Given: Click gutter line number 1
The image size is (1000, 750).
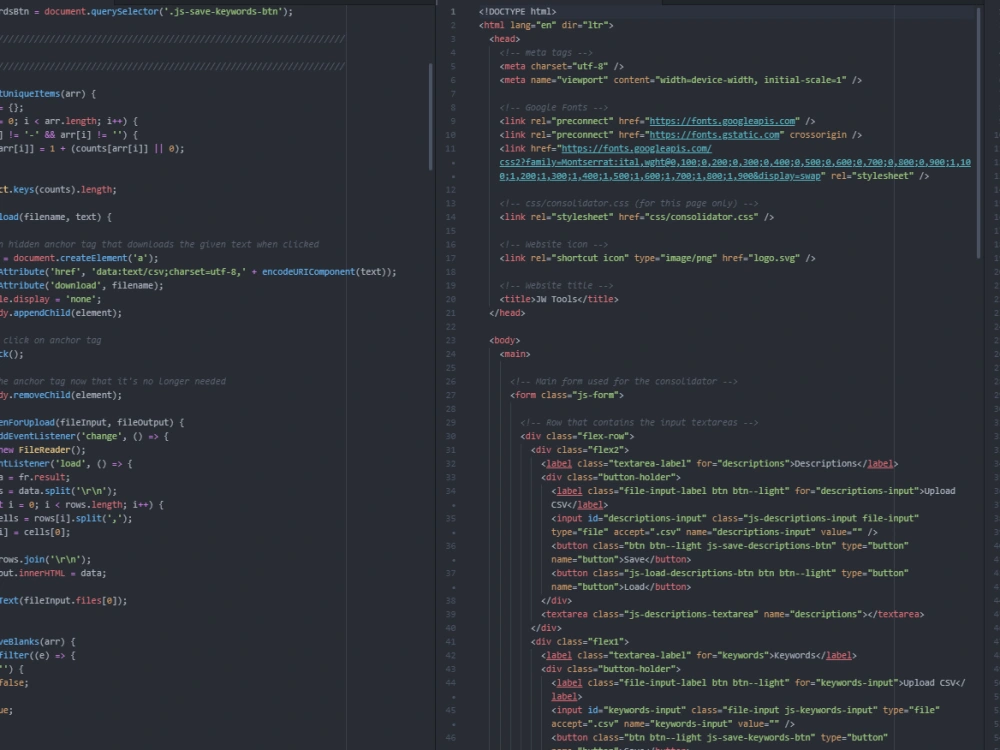Looking at the screenshot, I should pos(453,11).
